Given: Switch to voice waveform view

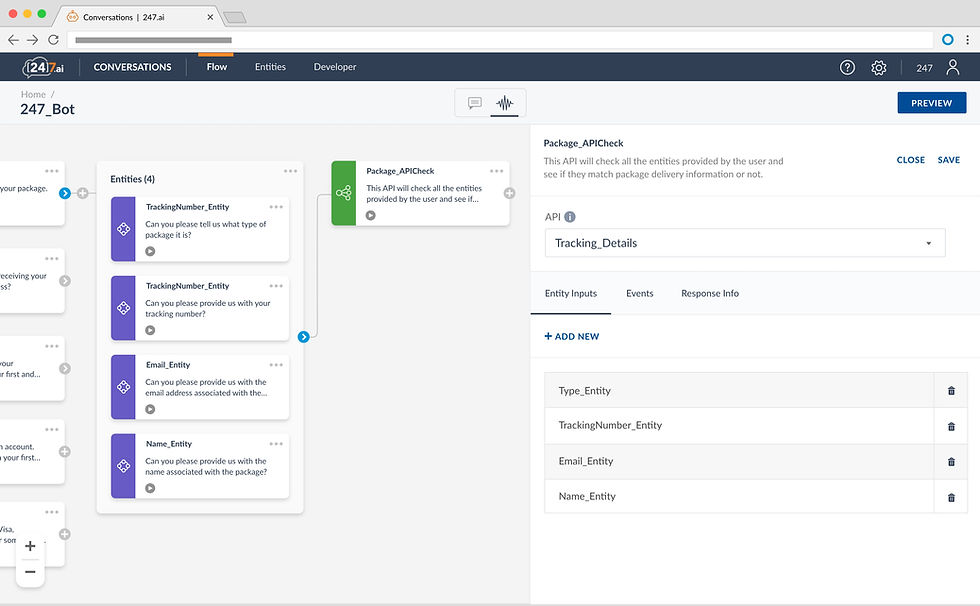Looking at the screenshot, I should [507, 103].
